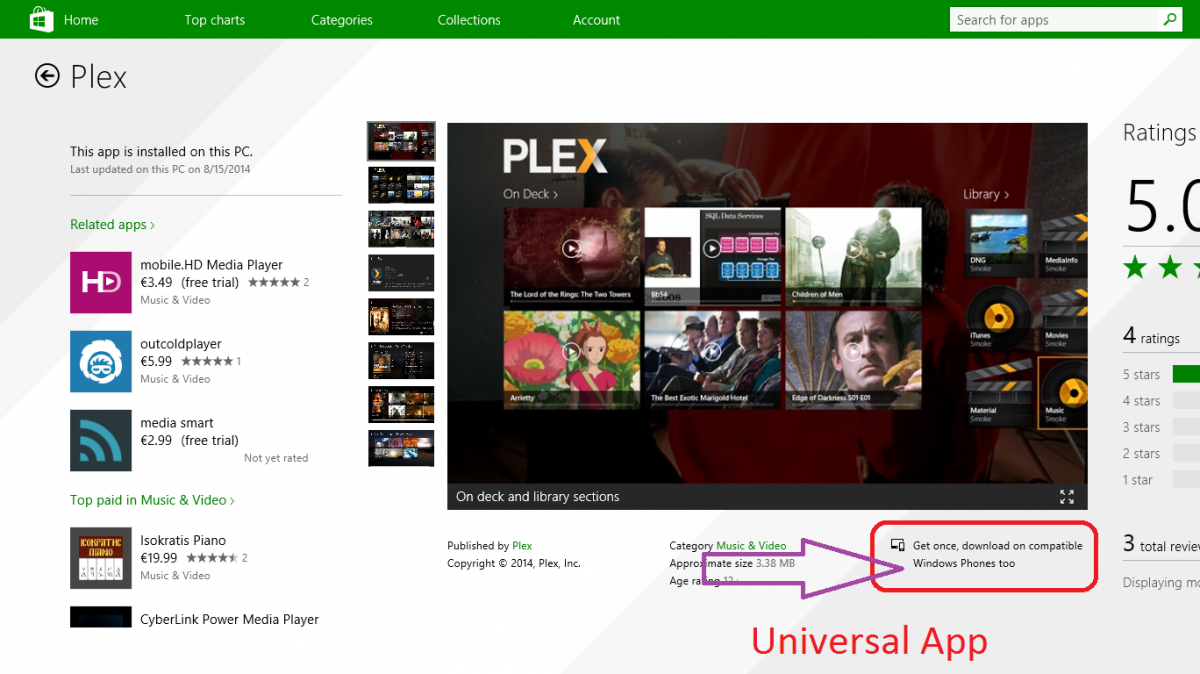1200x674 pixels.
Task: Click the 5 stars rating row
Action: click(1160, 375)
